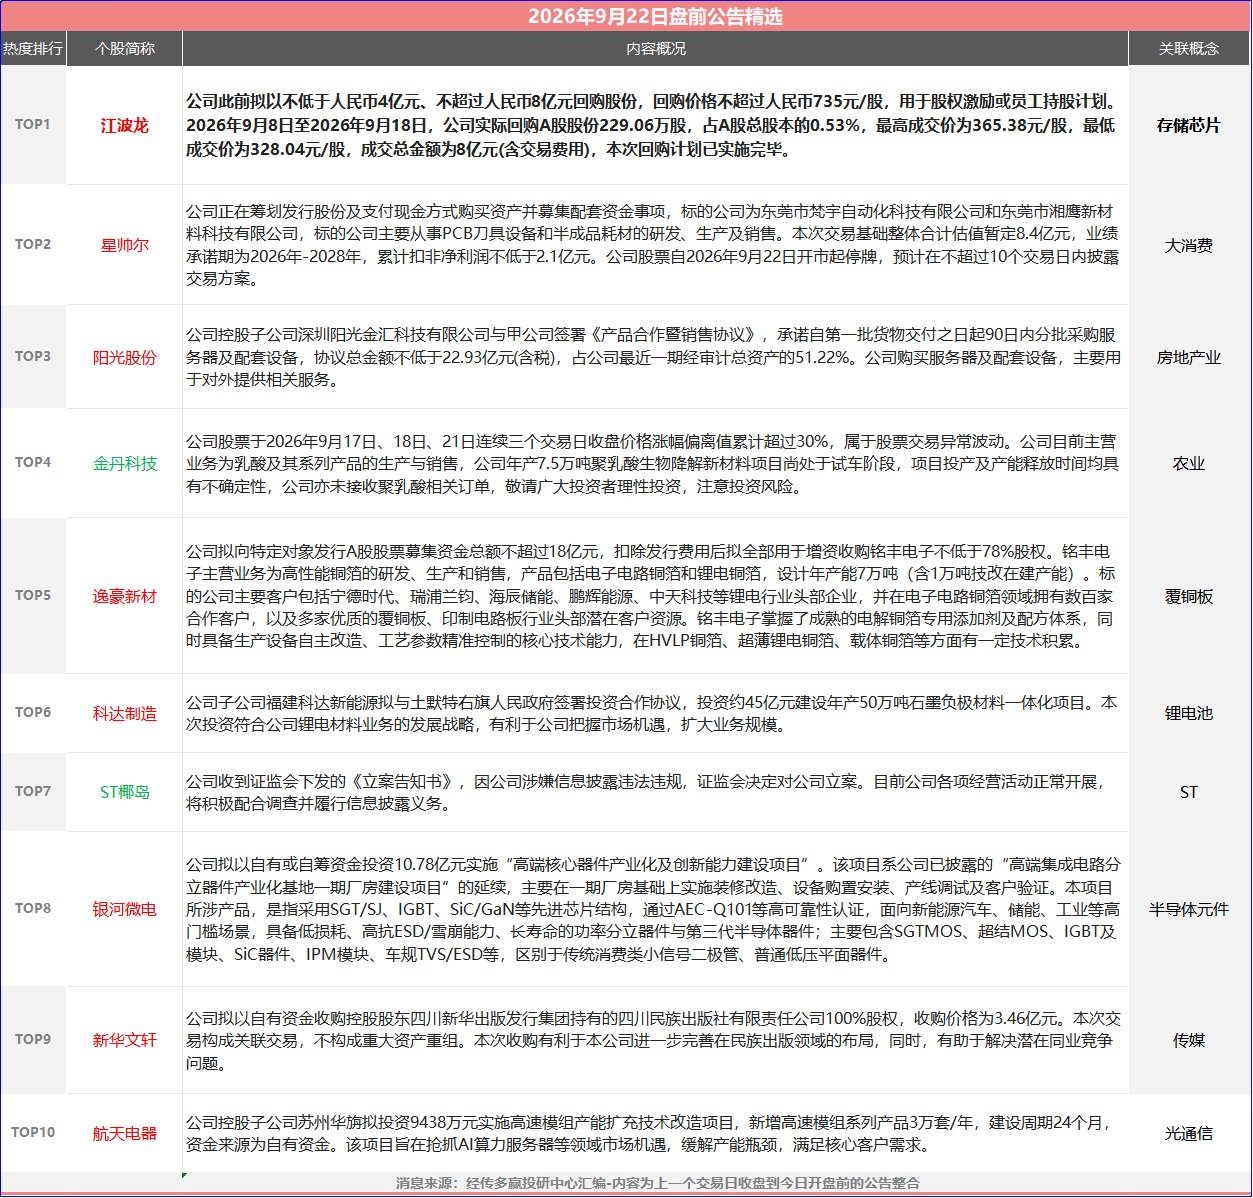Select the 新华文轩 stock name
Screen dimensions: 1253x1198
125,1040
